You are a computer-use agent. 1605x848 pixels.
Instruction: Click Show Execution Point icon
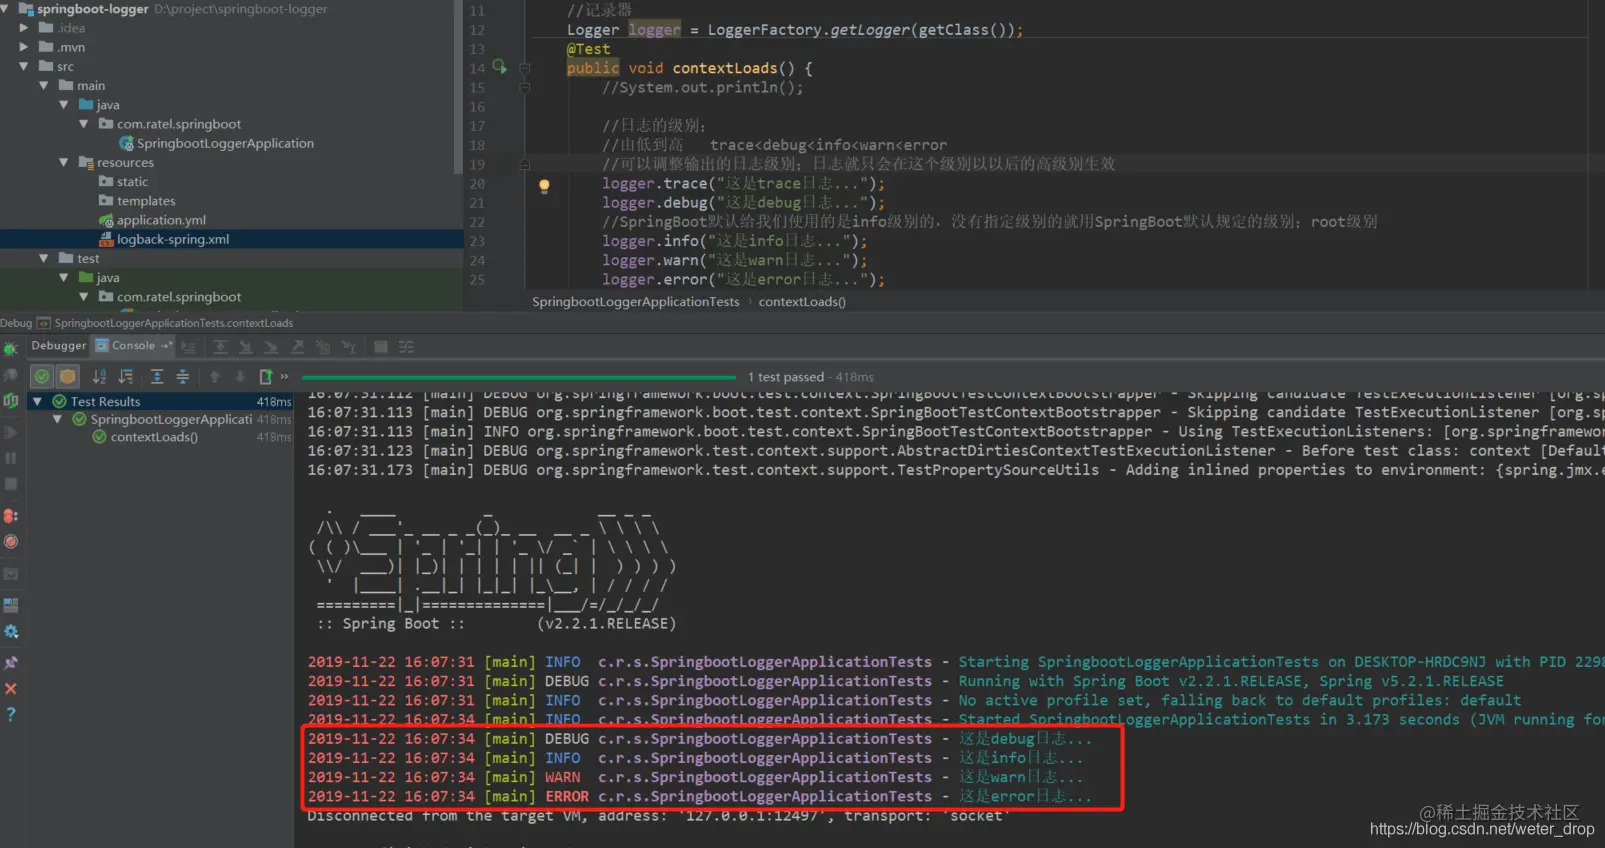point(188,347)
